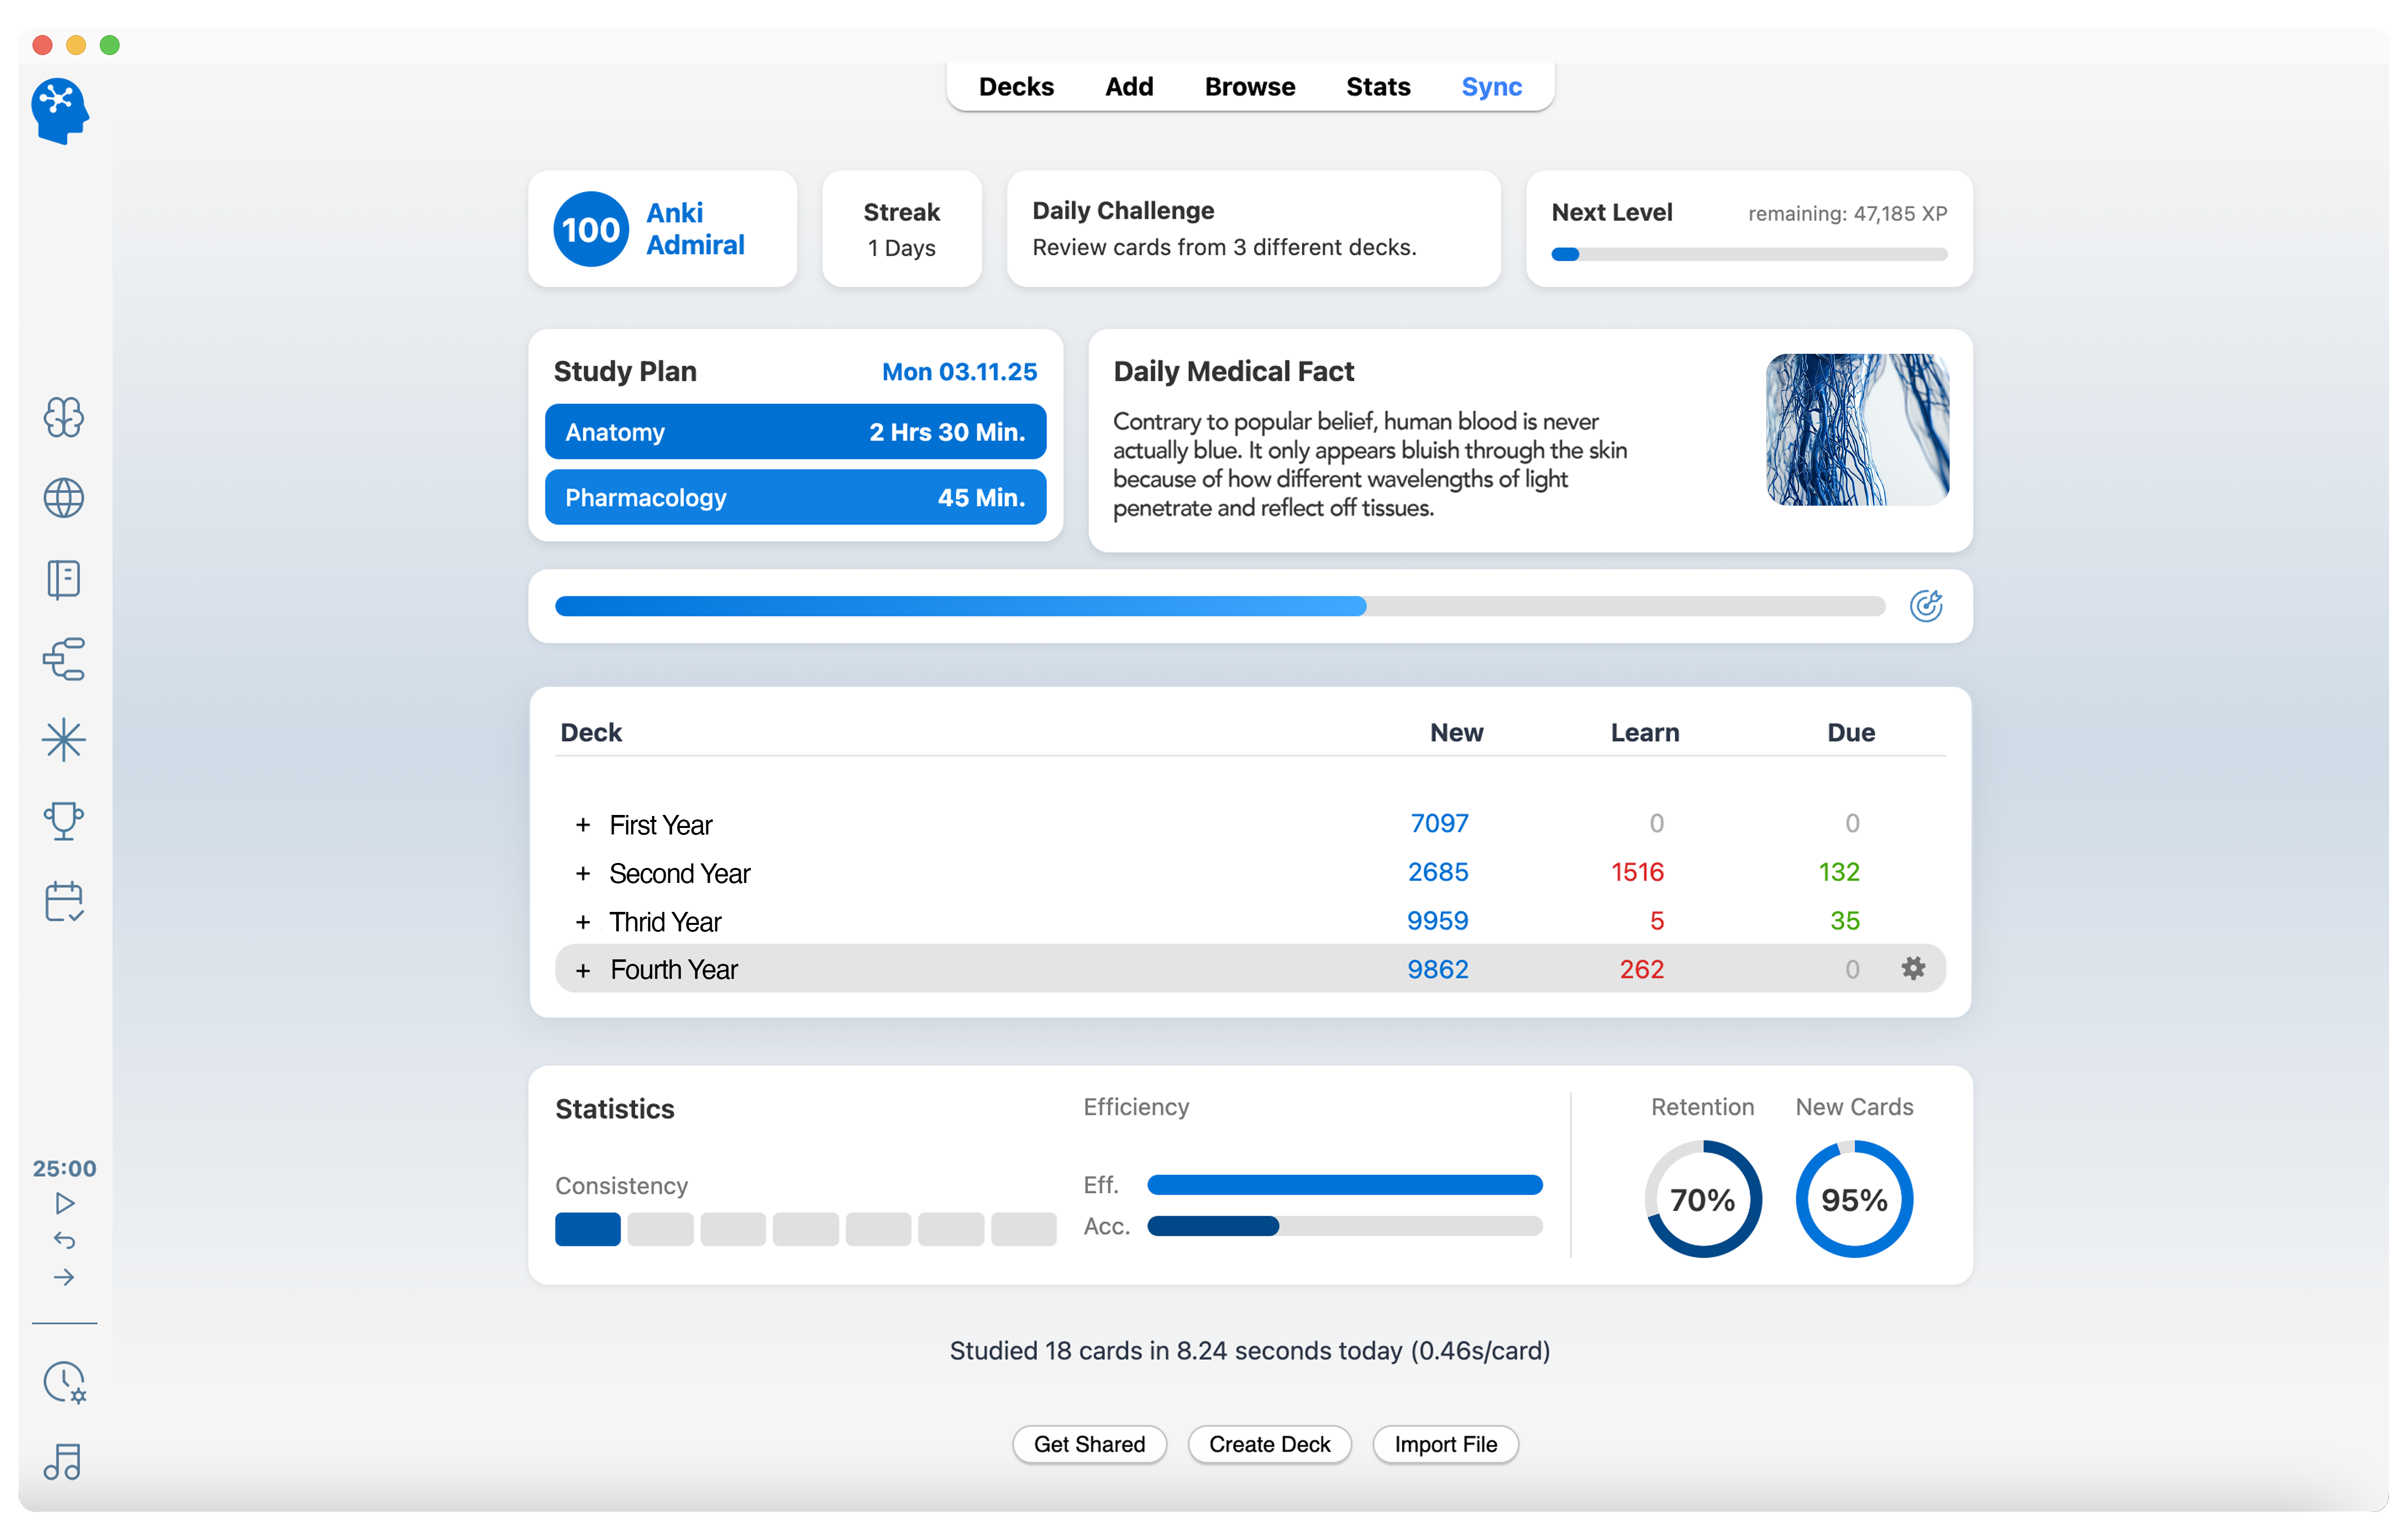
Task: Click the music note icon
Action: tap(63, 1462)
